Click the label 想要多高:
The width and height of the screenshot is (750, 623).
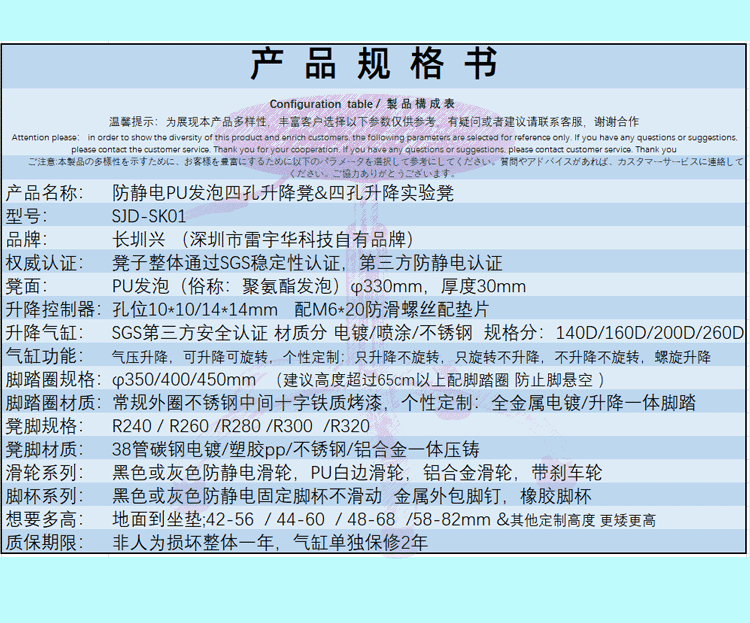pos(44,520)
